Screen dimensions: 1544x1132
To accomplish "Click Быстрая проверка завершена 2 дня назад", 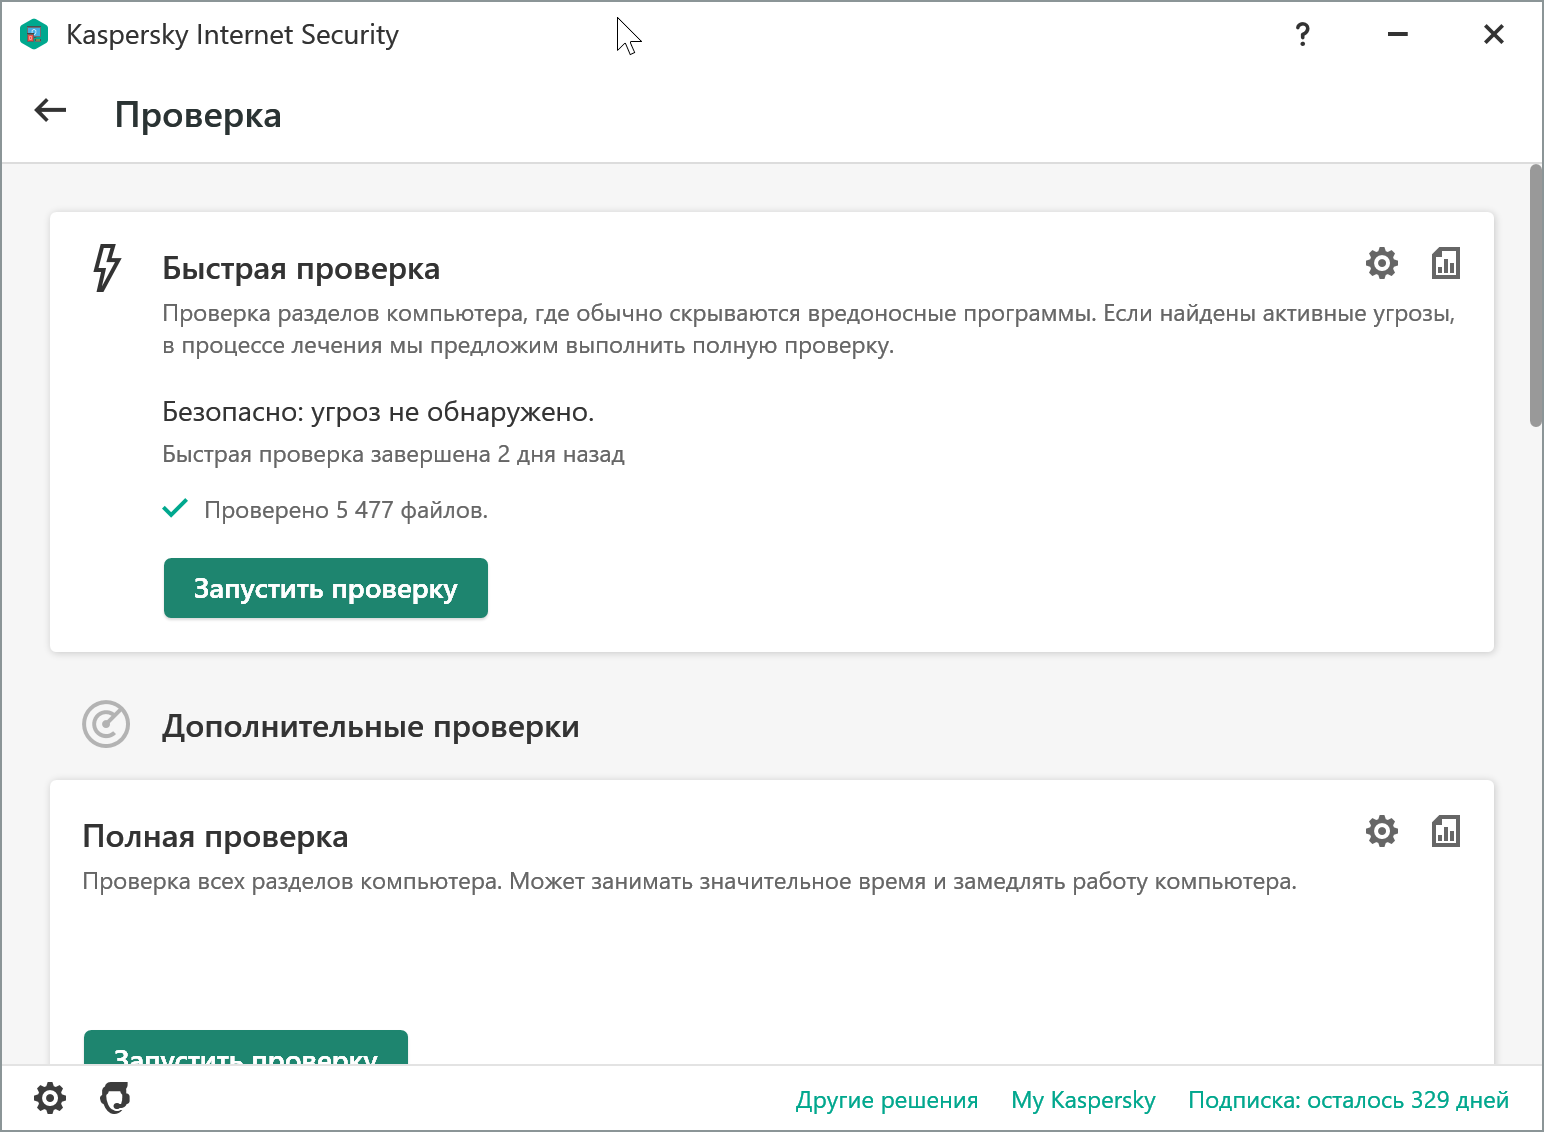I will pos(393,454).
